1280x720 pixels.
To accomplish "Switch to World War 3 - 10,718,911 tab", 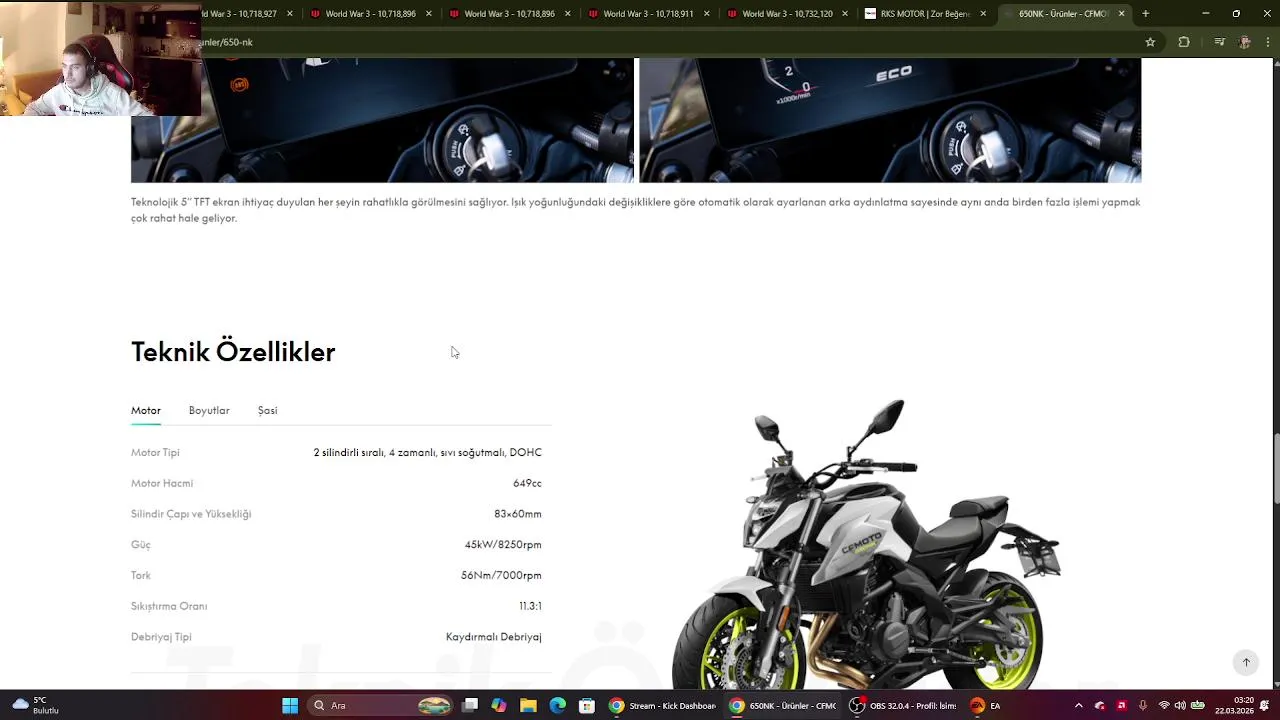I will [x=648, y=14].
